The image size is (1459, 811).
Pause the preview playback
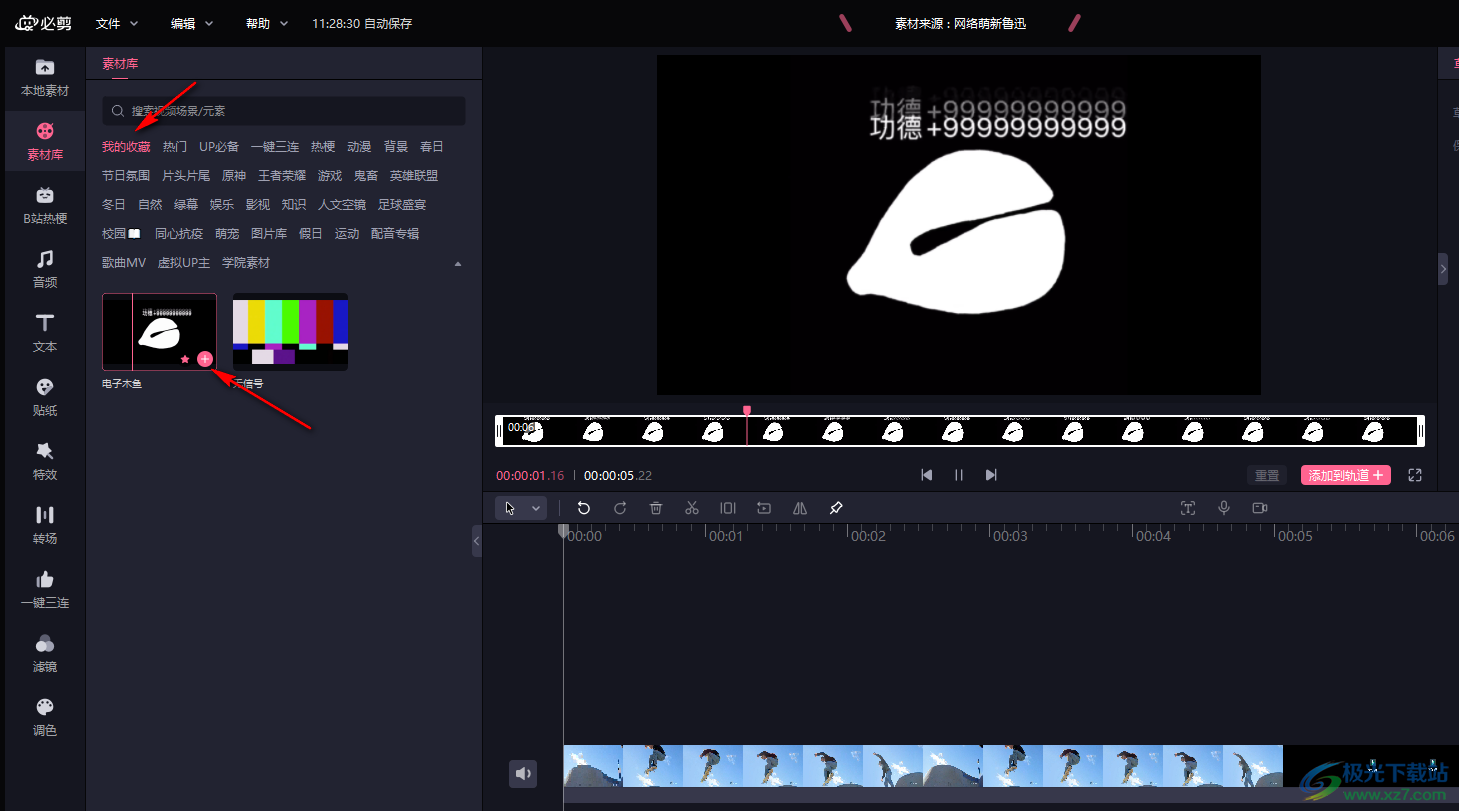(959, 475)
